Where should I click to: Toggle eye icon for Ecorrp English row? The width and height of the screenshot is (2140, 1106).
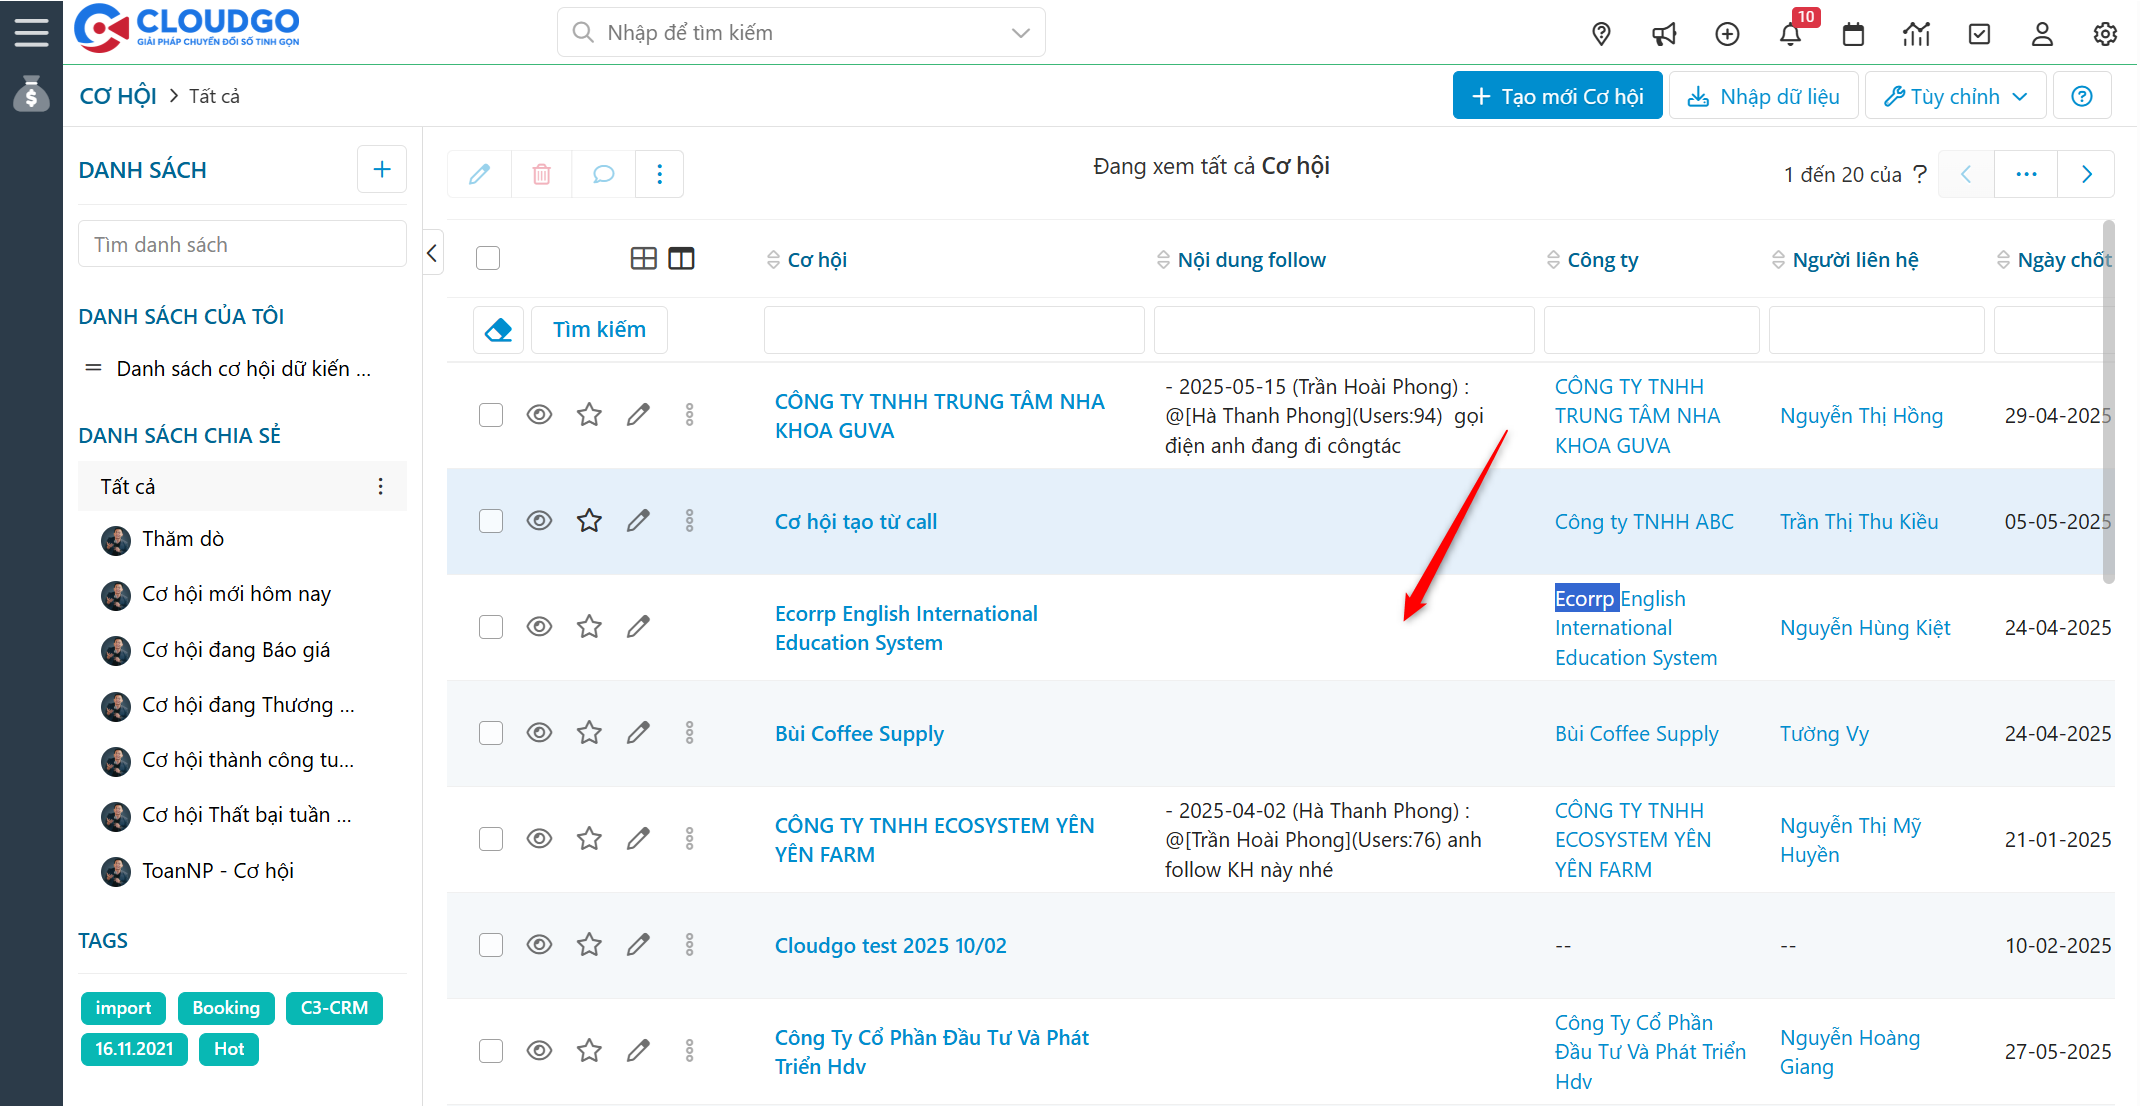(539, 627)
